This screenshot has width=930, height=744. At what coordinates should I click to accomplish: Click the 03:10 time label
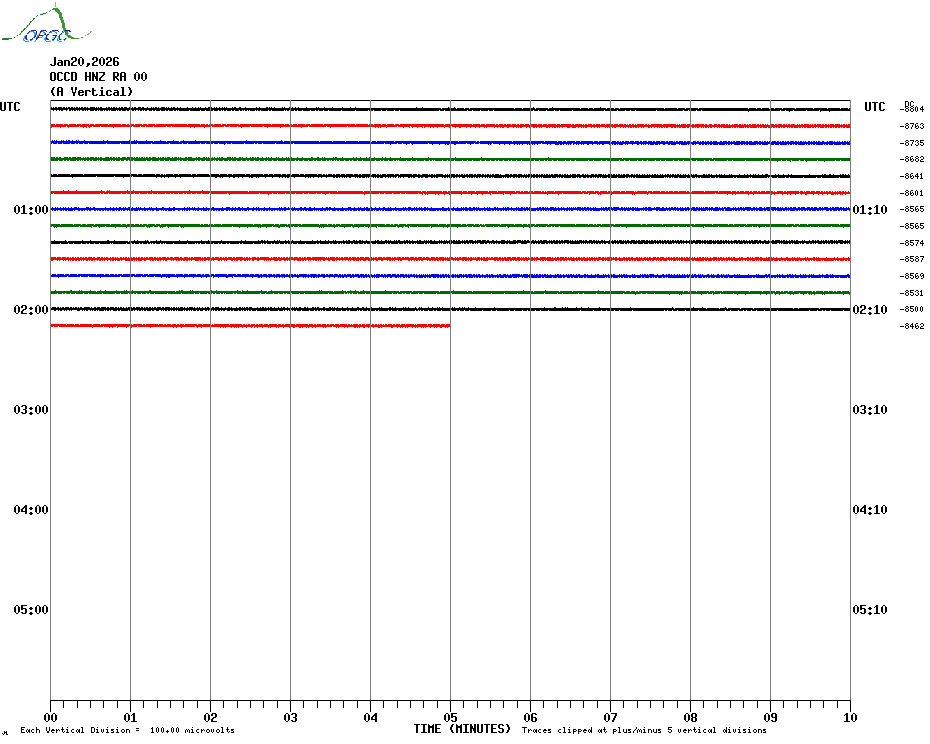pyautogui.click(x=870, y=409)
